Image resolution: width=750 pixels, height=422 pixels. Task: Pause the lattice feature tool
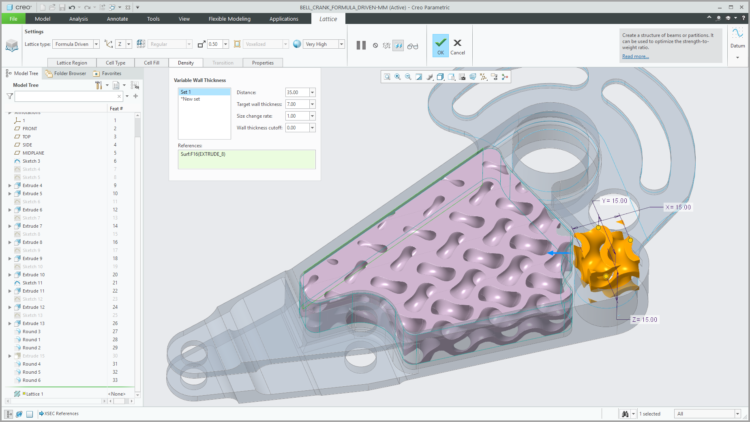click(x=361, y=45)
